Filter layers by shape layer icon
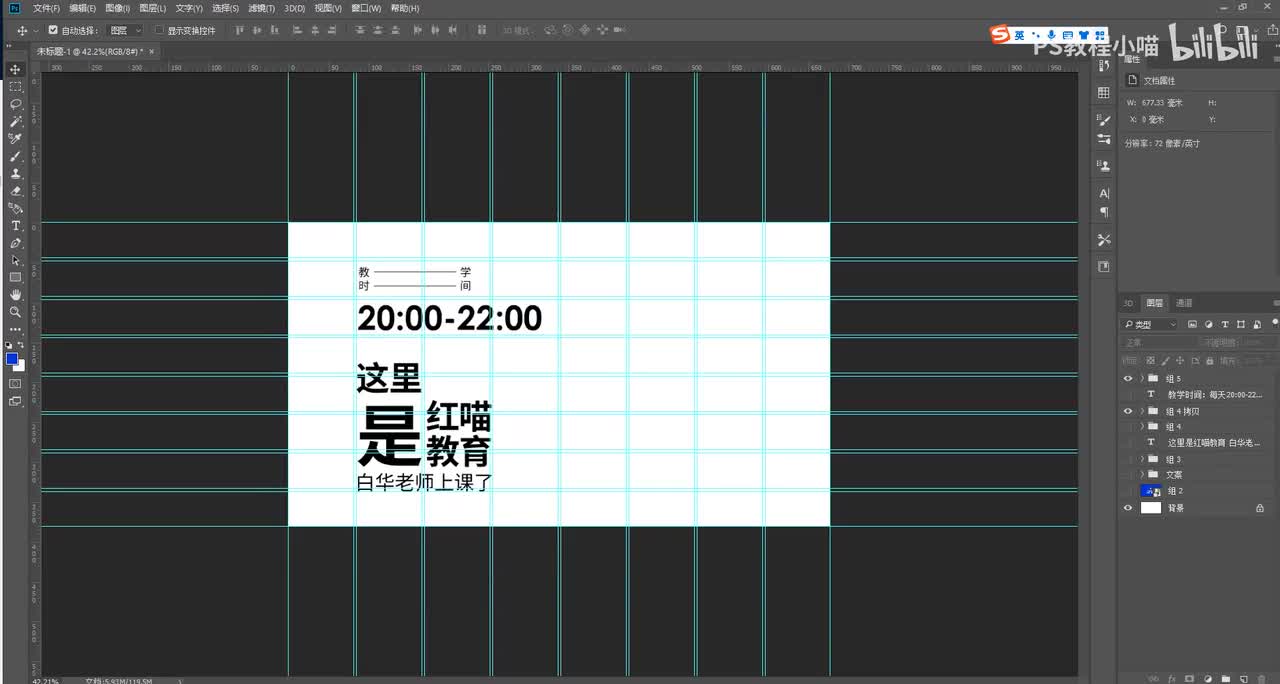The height and width of the screenshot is (684, 1280). point(1241,325)
